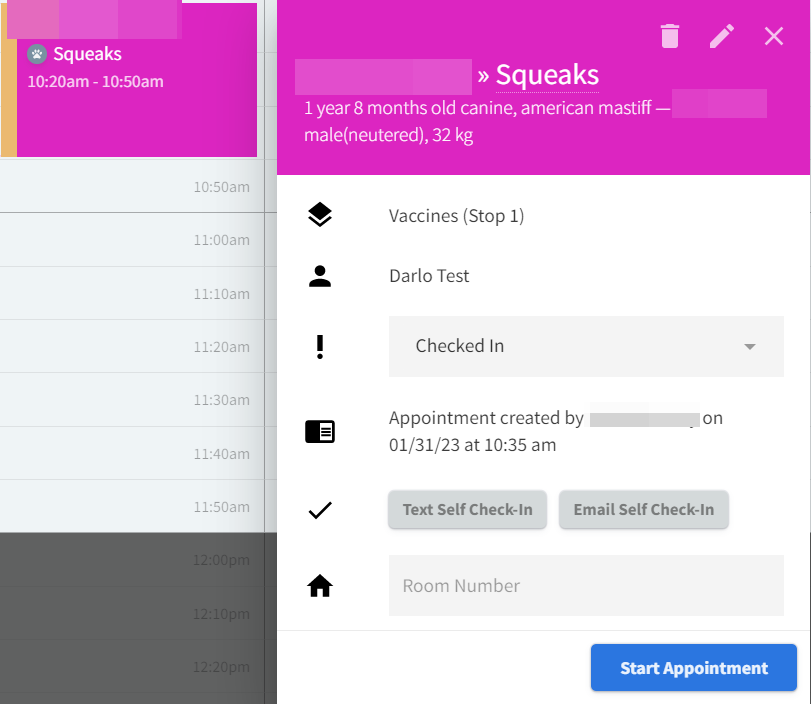Click the person icon beside Darlo Test
The height and width of the screenshot is (704, 811).
(x=320, y=276)
